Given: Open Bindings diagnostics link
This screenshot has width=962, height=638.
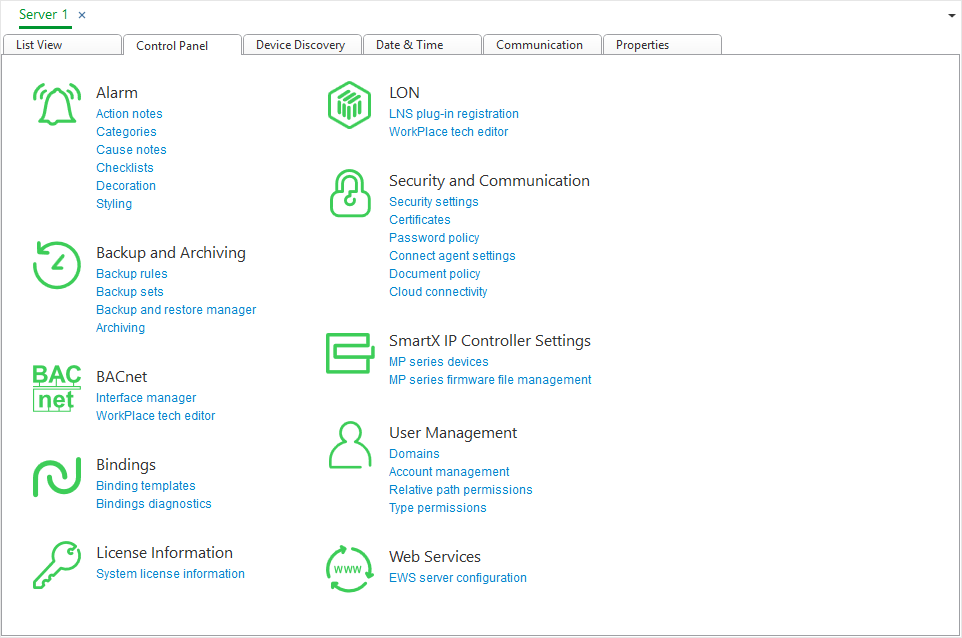Looking at the screenshot, I should click(153, 504).
